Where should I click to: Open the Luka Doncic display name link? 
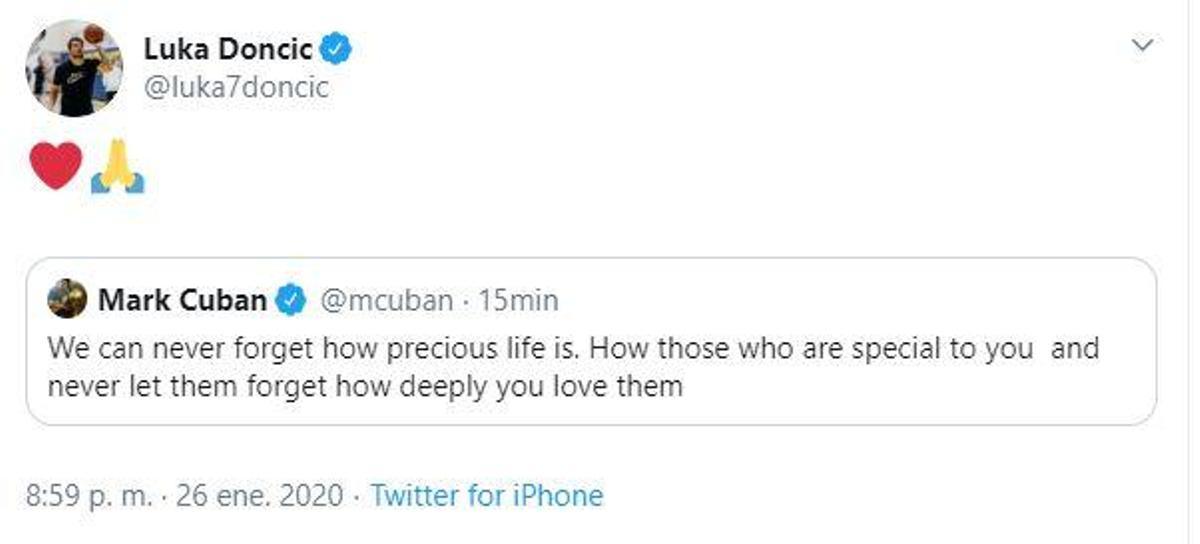(x=229, y=48)
